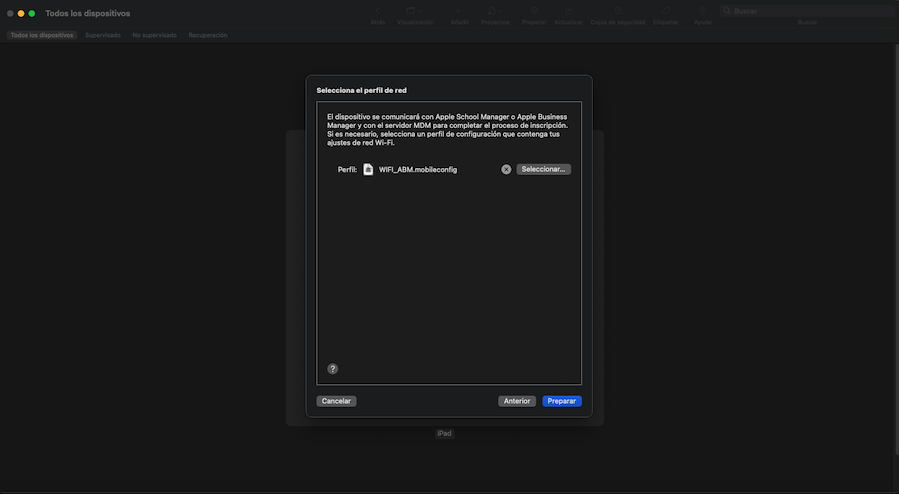Remove the selected WIFI_ABM profile (x icon)
The width and height of the screenshot is (899, 494).
[506, 170]
